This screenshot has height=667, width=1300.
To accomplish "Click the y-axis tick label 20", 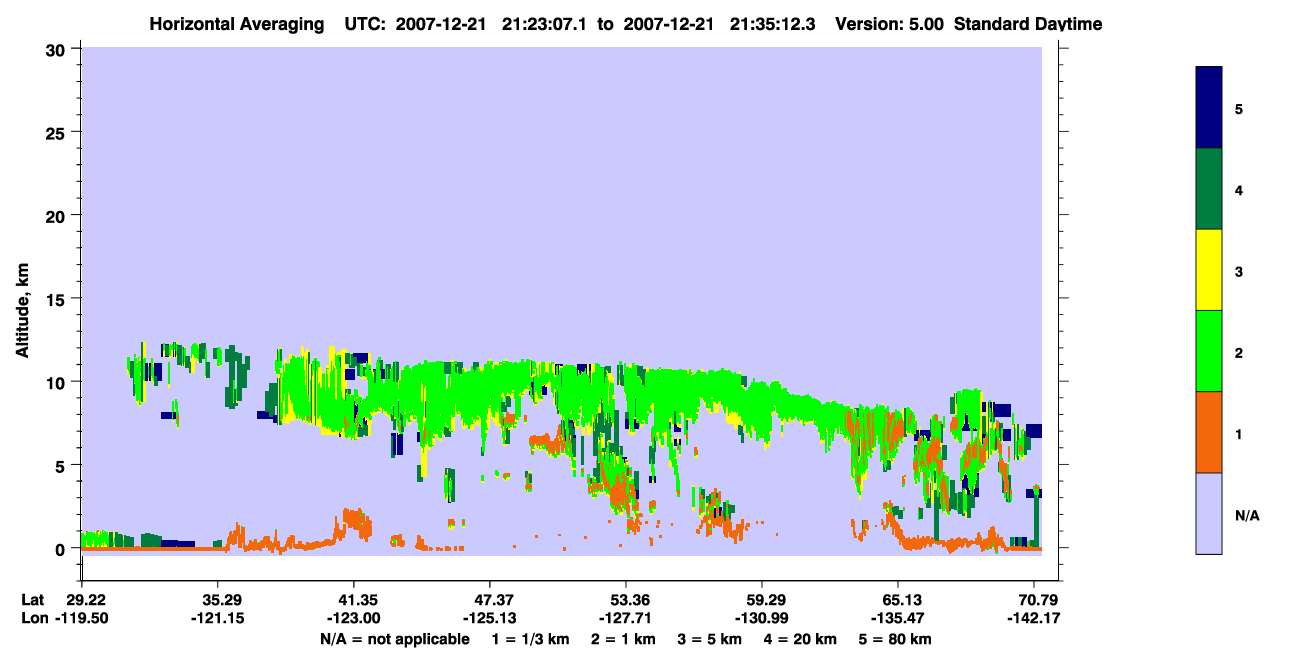I will 58,215.
